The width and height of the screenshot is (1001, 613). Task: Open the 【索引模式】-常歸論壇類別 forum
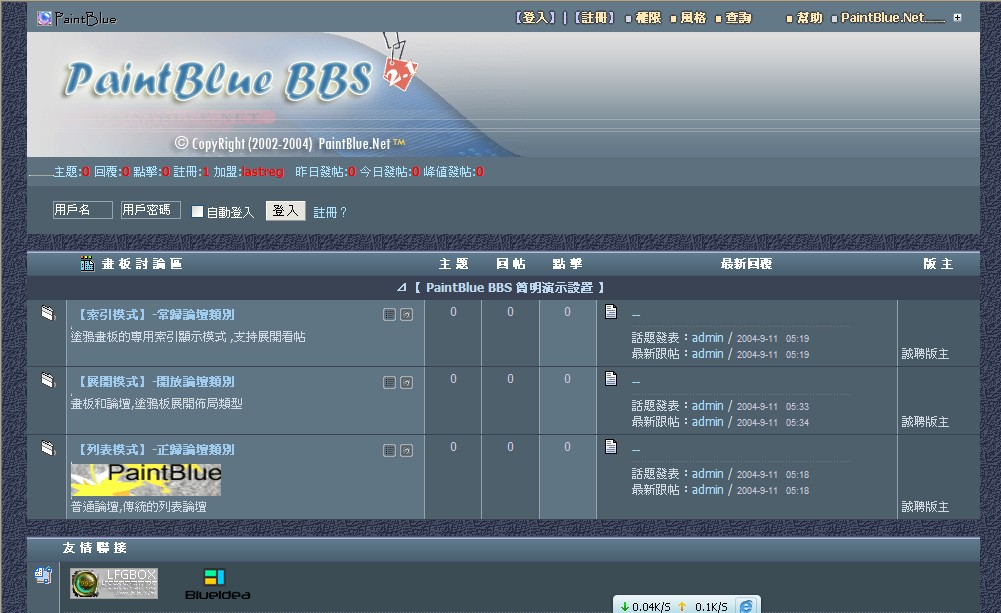(154, 314)
